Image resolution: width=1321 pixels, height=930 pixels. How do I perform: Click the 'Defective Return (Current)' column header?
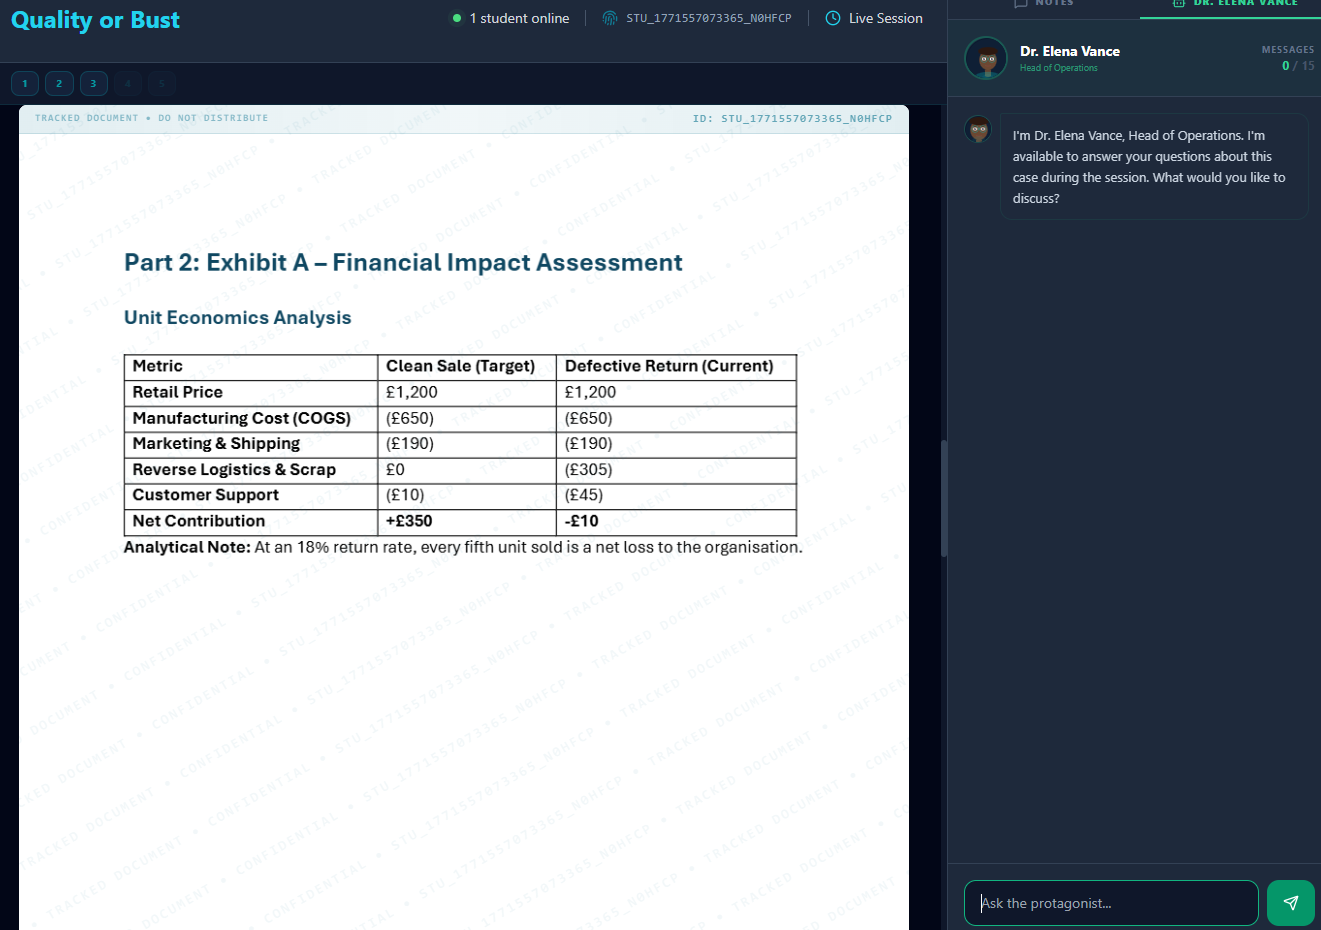click(x=669, y=366)
